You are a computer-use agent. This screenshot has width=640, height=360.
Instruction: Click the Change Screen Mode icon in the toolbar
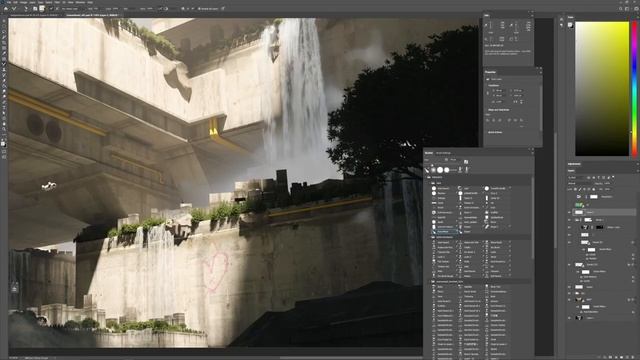(4, 157)
